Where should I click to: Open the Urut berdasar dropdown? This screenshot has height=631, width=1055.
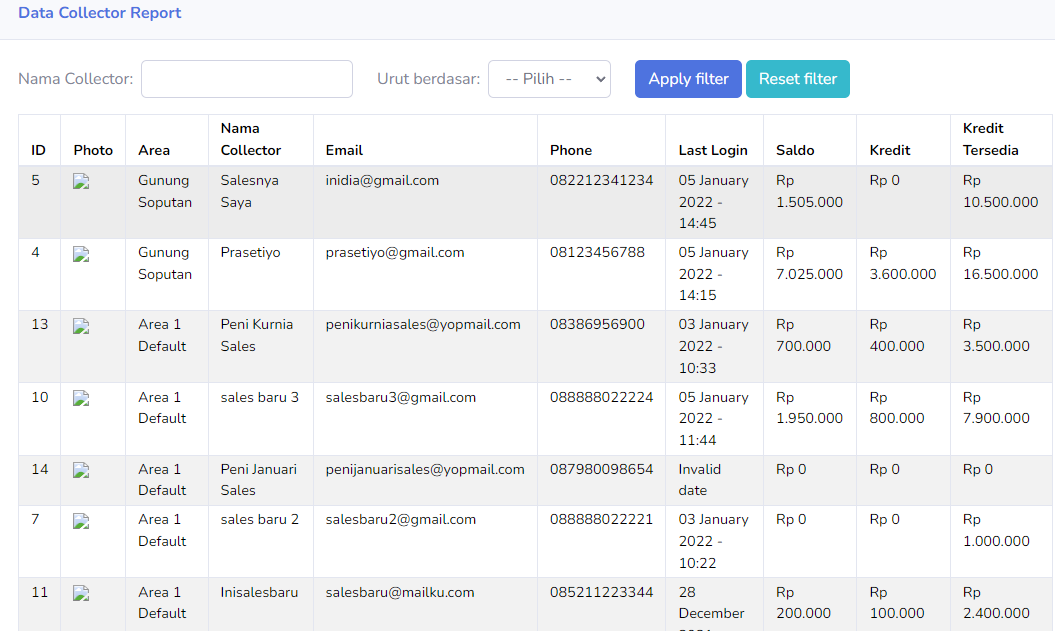(549, 79)
